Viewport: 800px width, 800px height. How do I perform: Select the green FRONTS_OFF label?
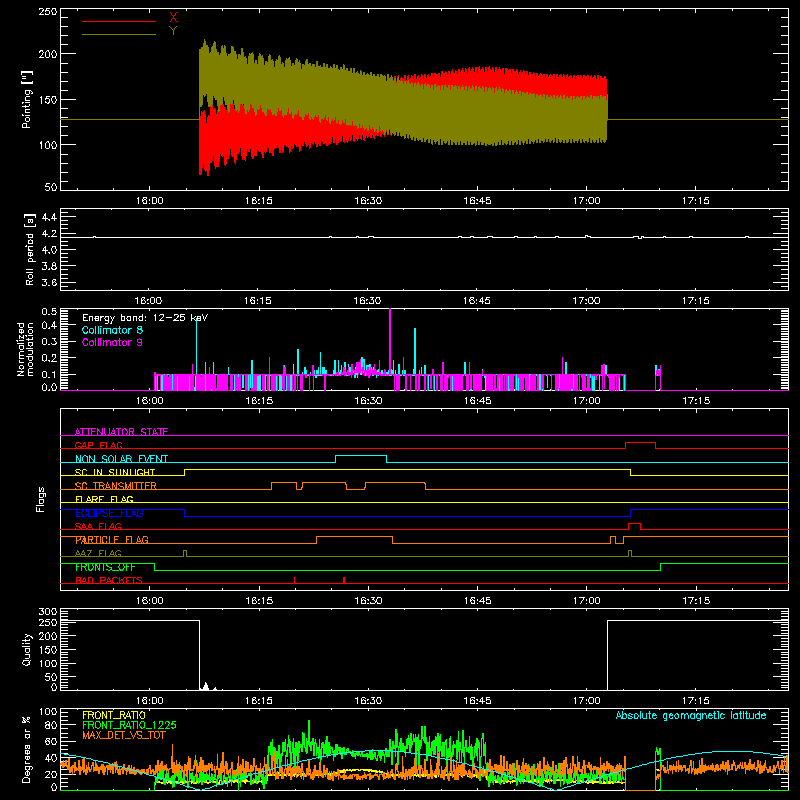(x=105, y=567)
